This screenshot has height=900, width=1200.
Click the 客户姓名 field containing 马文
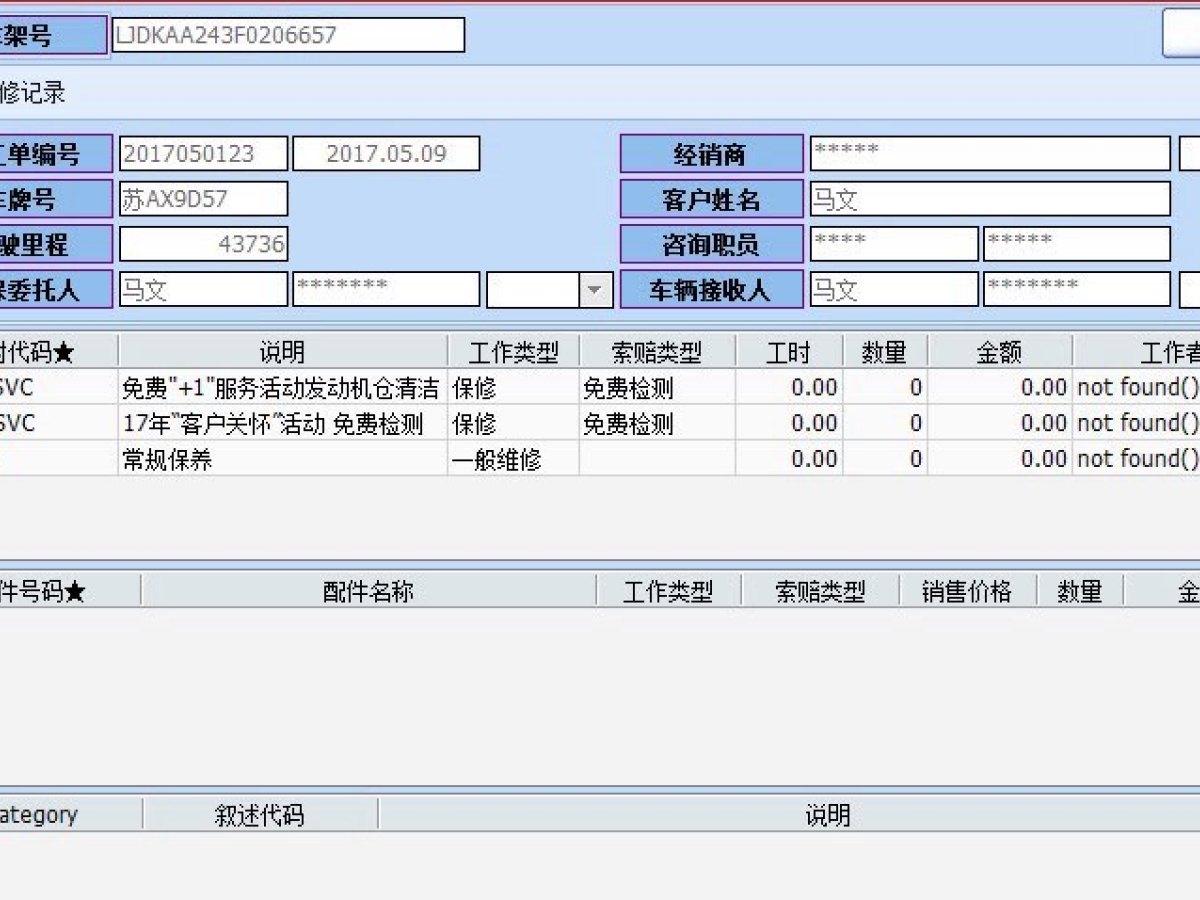coord(989,199)
